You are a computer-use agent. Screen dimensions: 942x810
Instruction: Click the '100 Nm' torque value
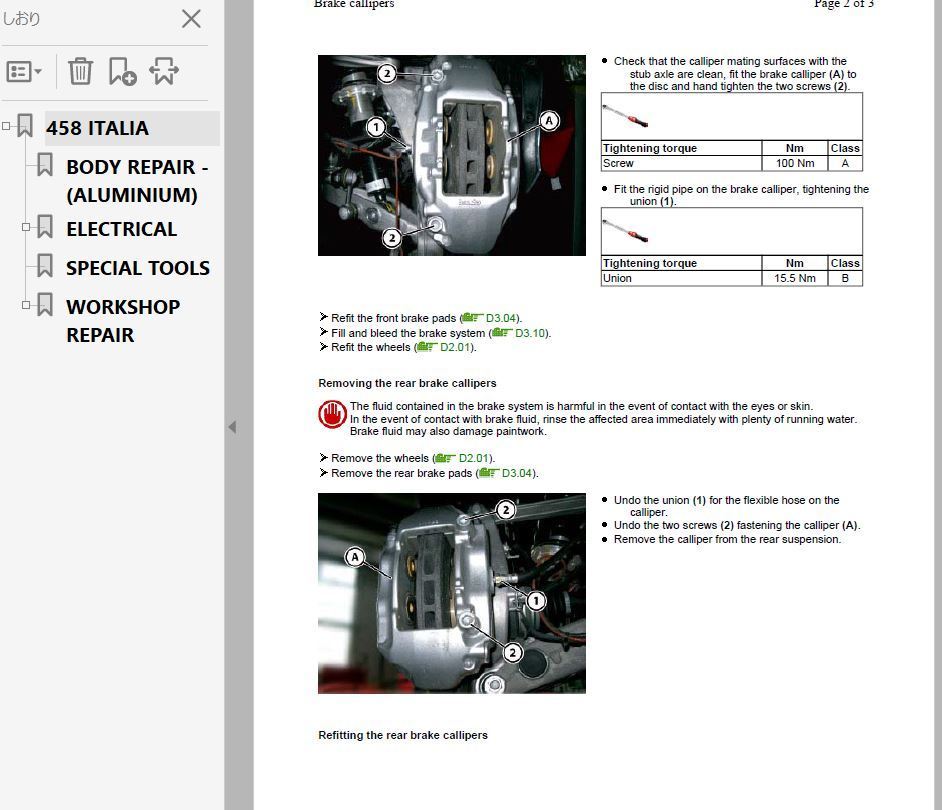click(x=795, y=163)
